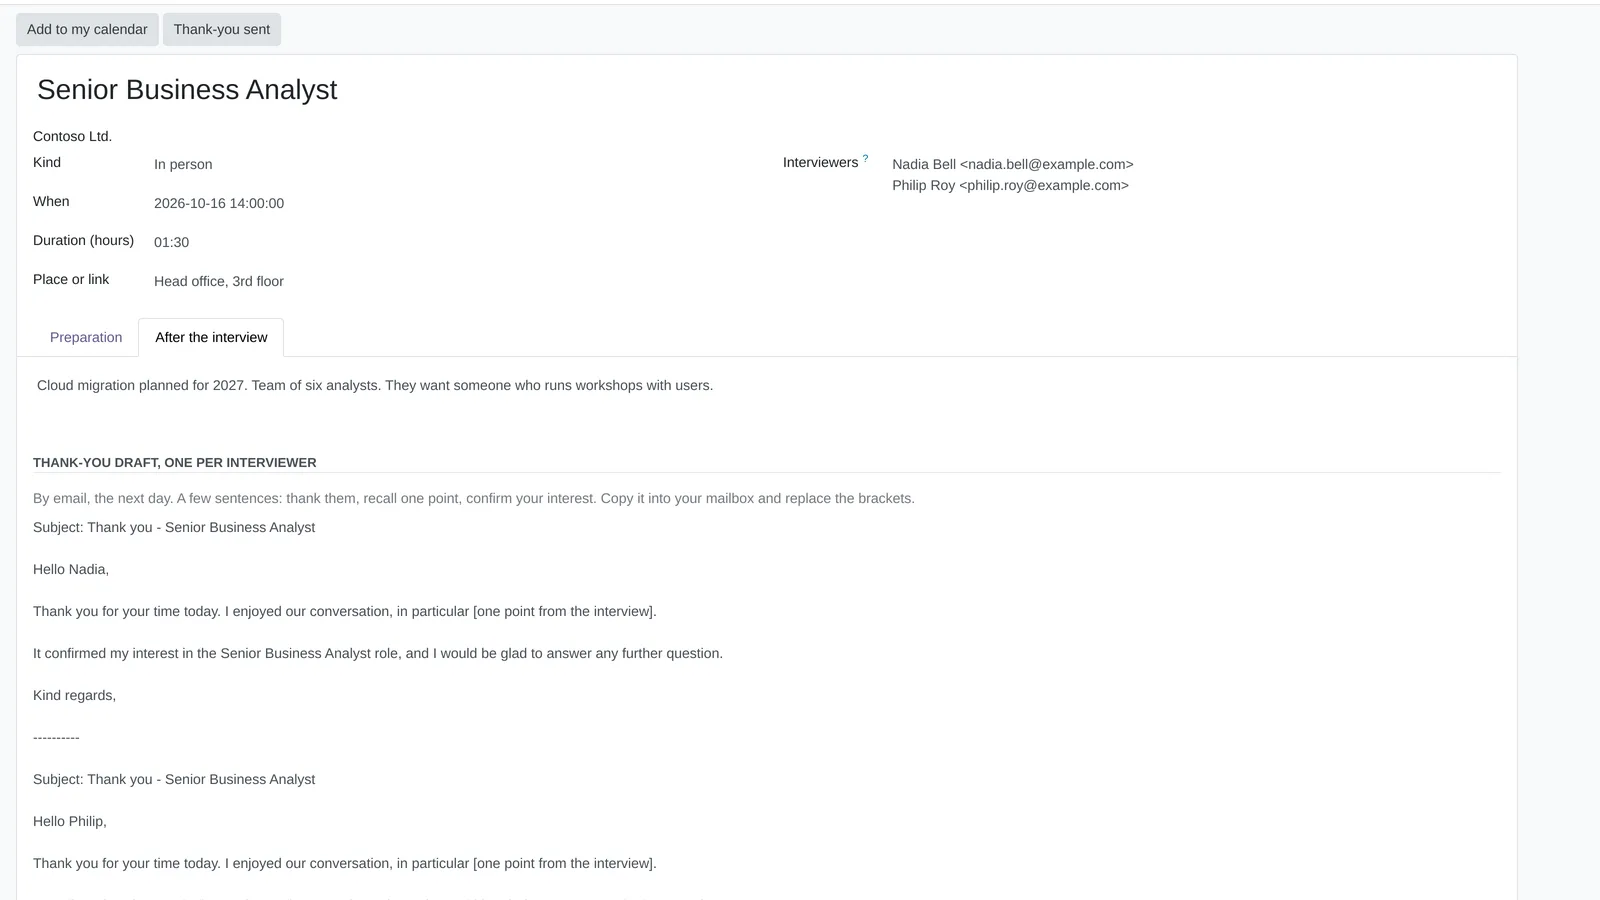1600x900 pixels.
Task: Select interviewer Nadia Bell email entry
Action: [x=1013, y=164]
